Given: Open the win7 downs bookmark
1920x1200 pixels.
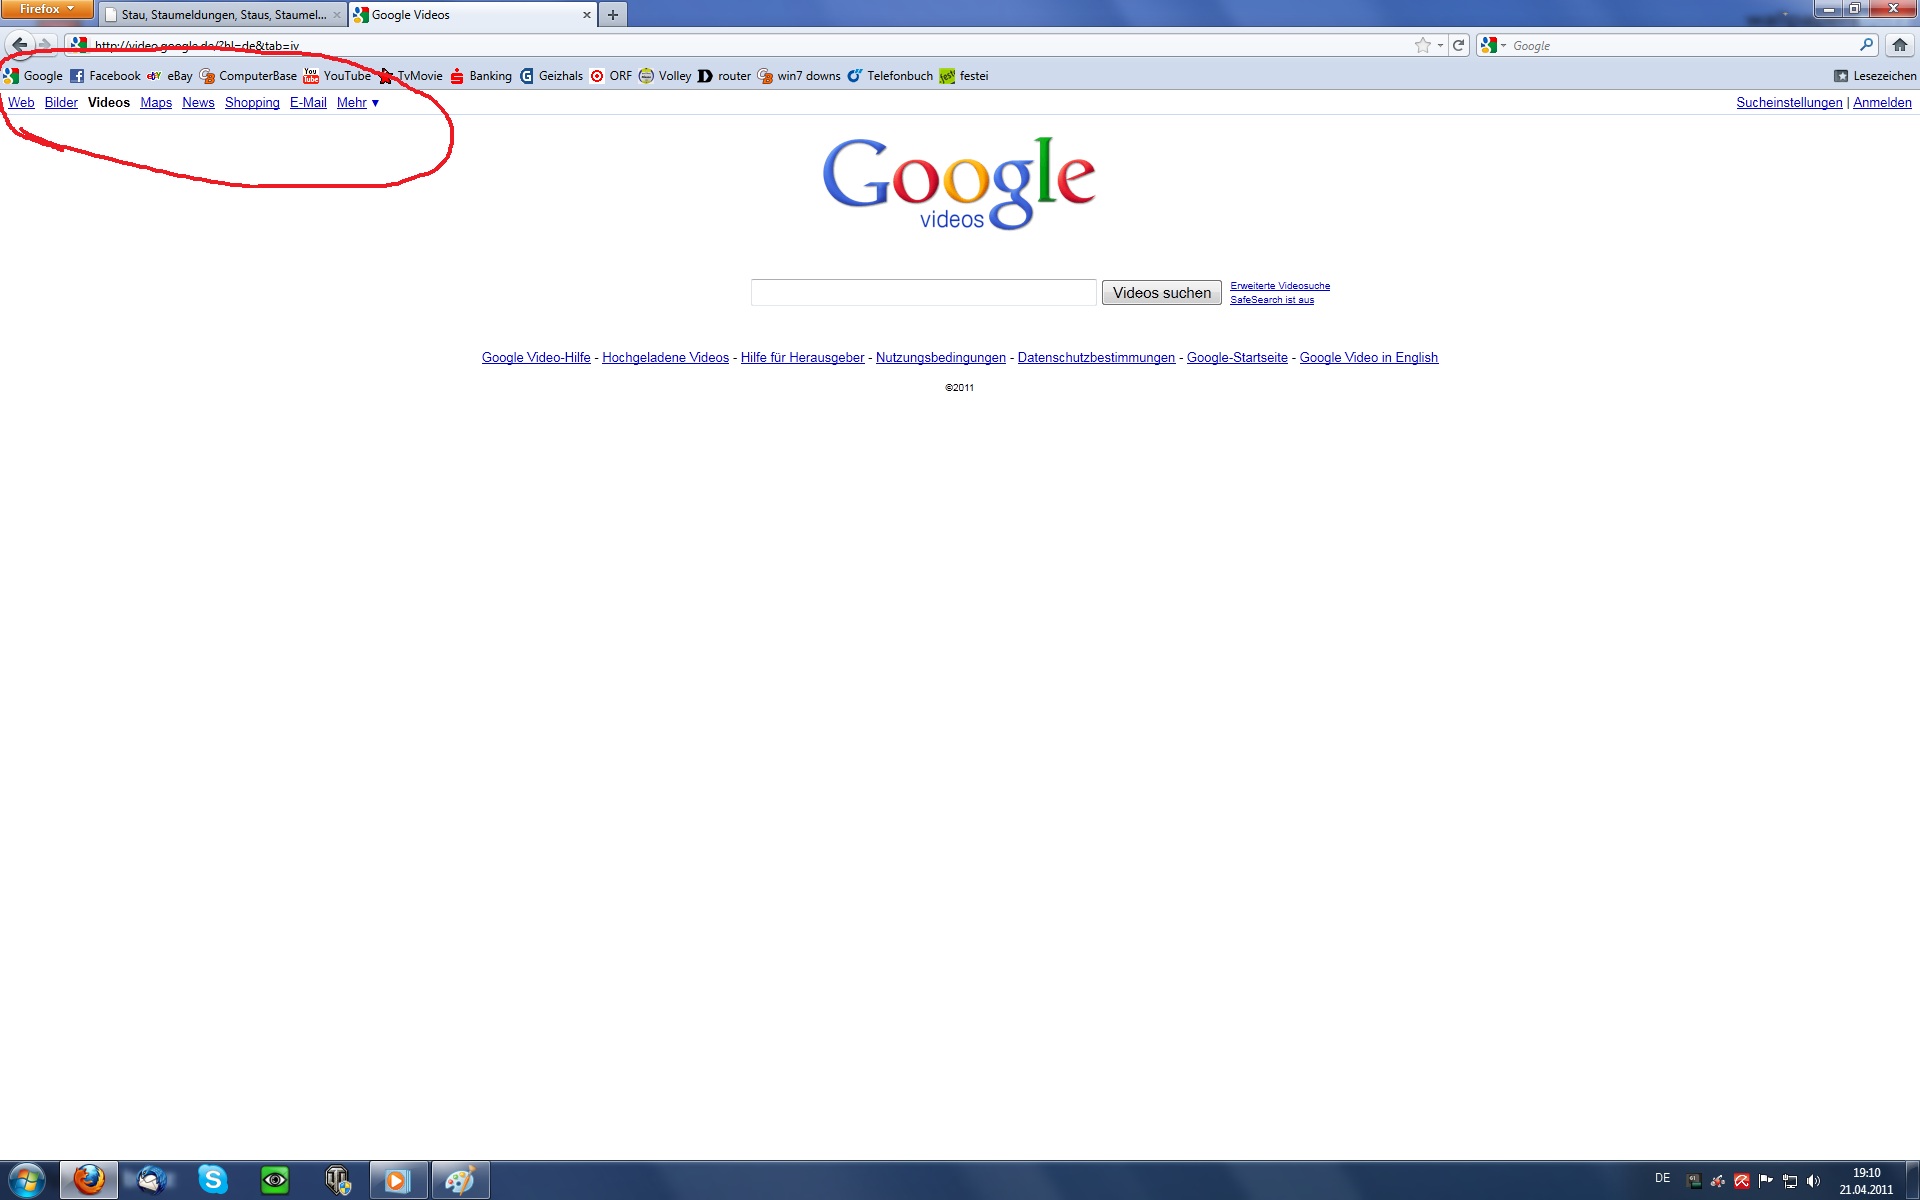Looking at the screenshot, I should point(799,76).
